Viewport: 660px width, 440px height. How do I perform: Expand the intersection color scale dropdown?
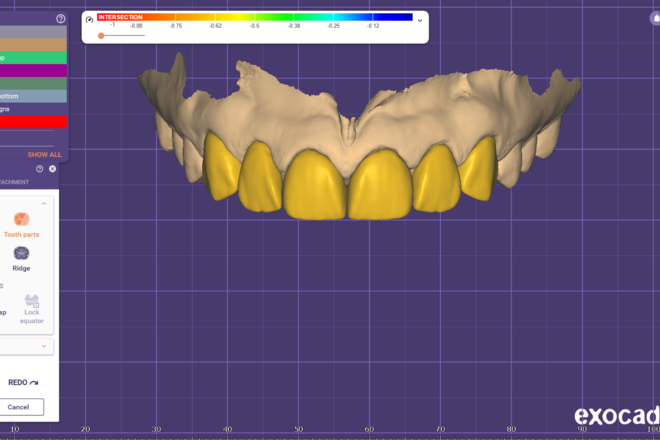coord(420,20)
